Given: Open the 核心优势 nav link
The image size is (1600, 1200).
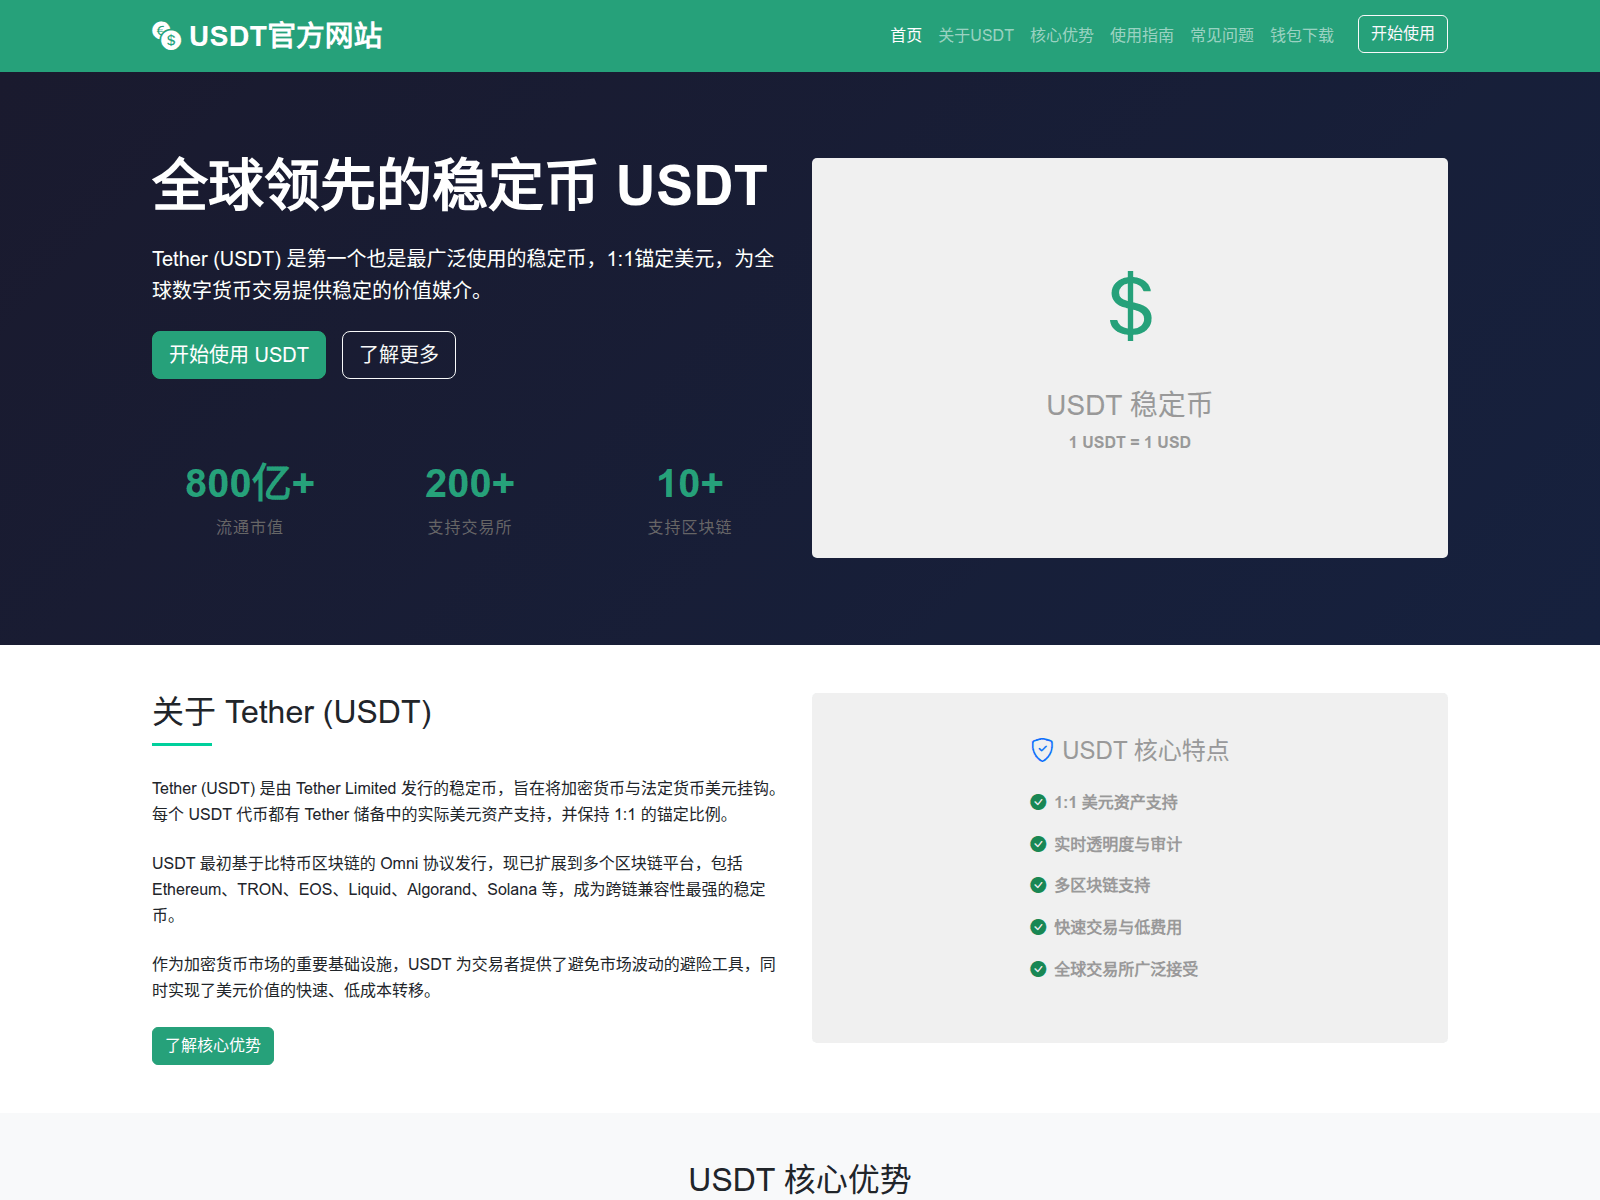Looking at the screenshot, I should point(1061,36).
